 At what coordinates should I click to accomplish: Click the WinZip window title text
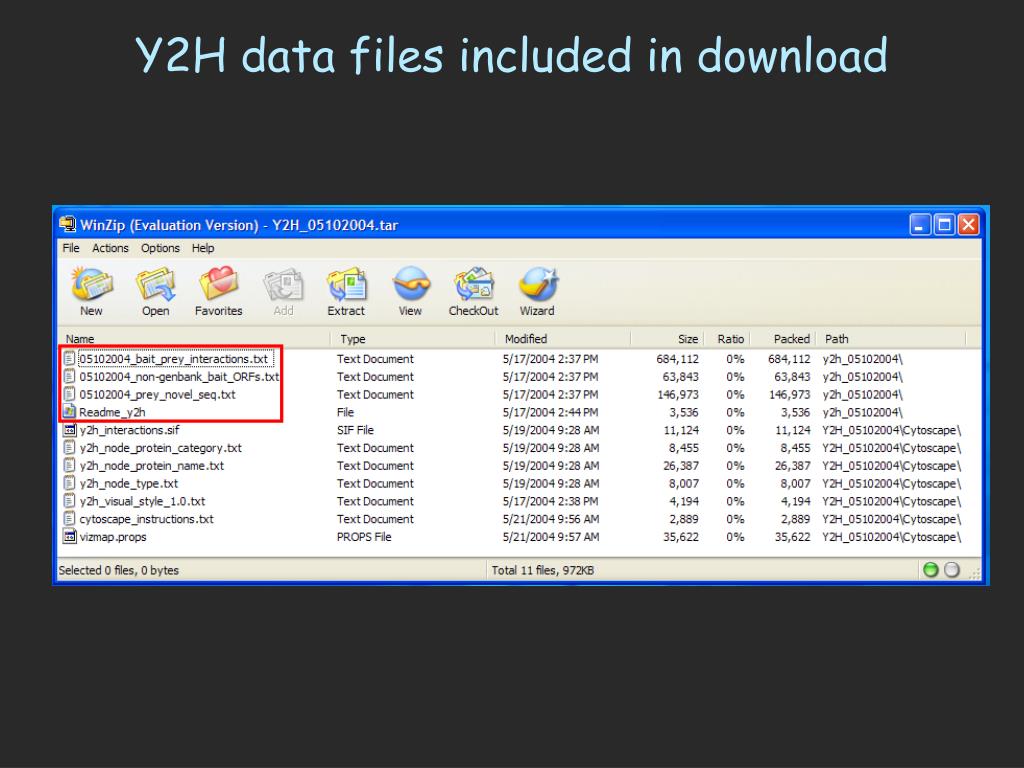pyautogui.click(x=239, y=225)
